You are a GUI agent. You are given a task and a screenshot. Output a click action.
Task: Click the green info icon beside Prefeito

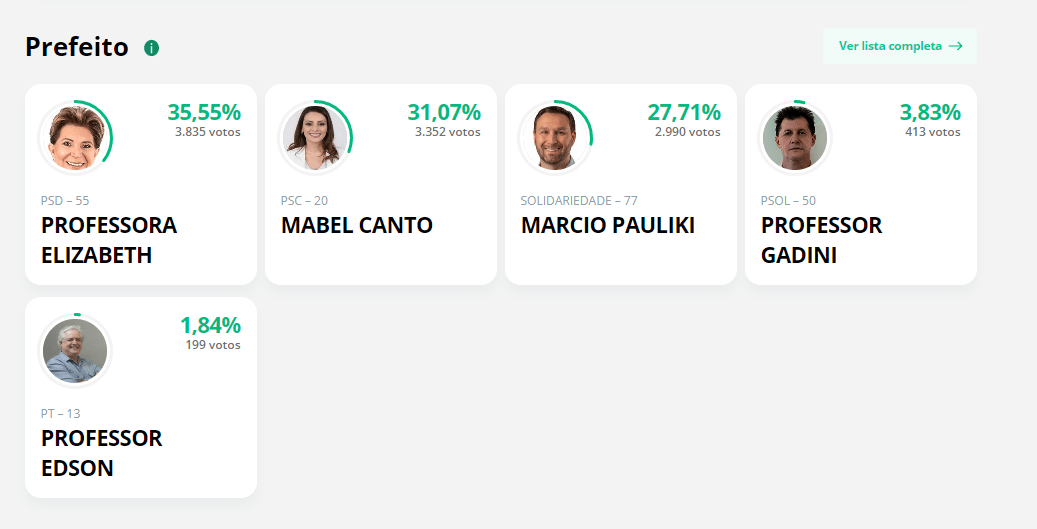151,48
